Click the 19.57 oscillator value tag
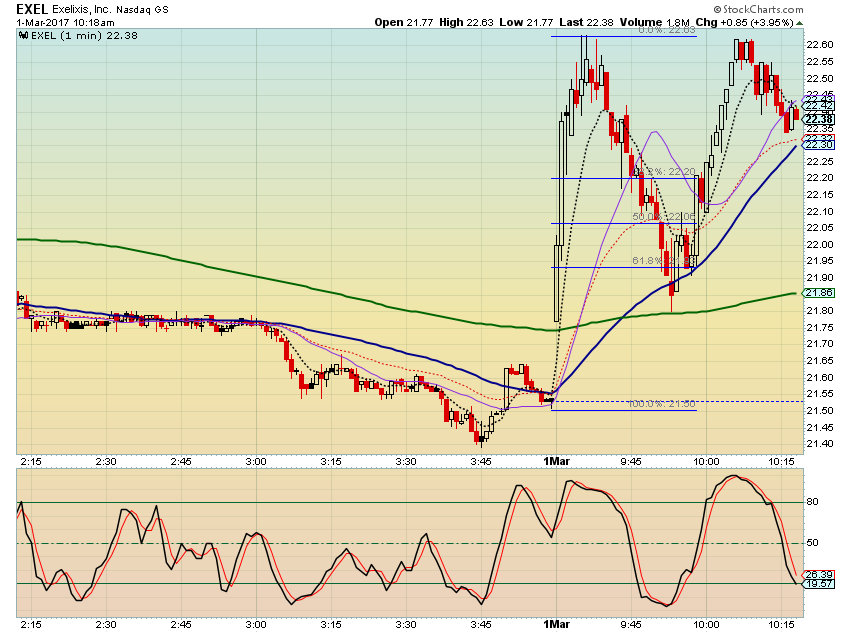 point(819,584)
